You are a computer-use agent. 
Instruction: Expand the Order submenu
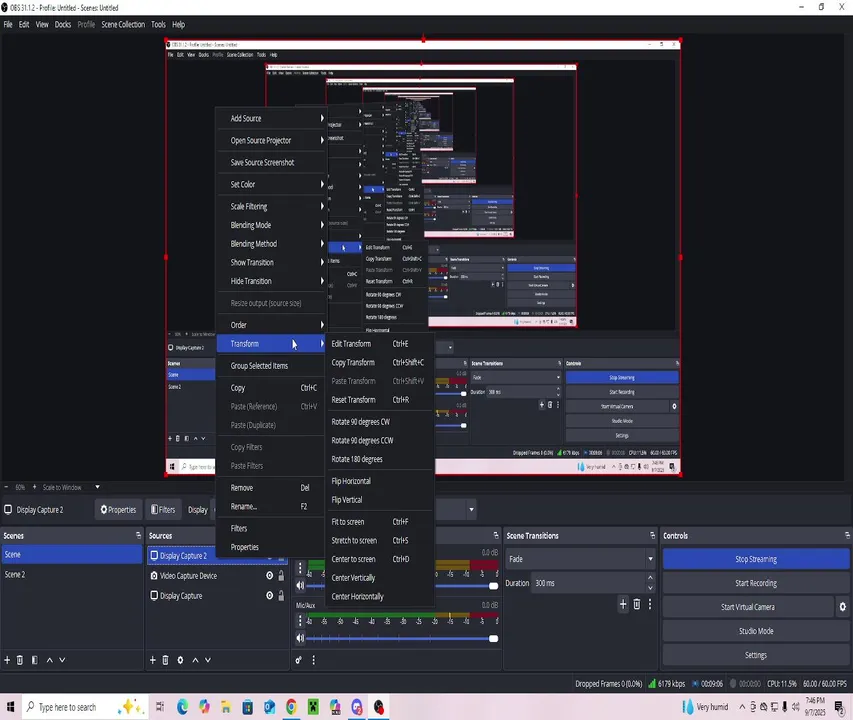(271, 325)
